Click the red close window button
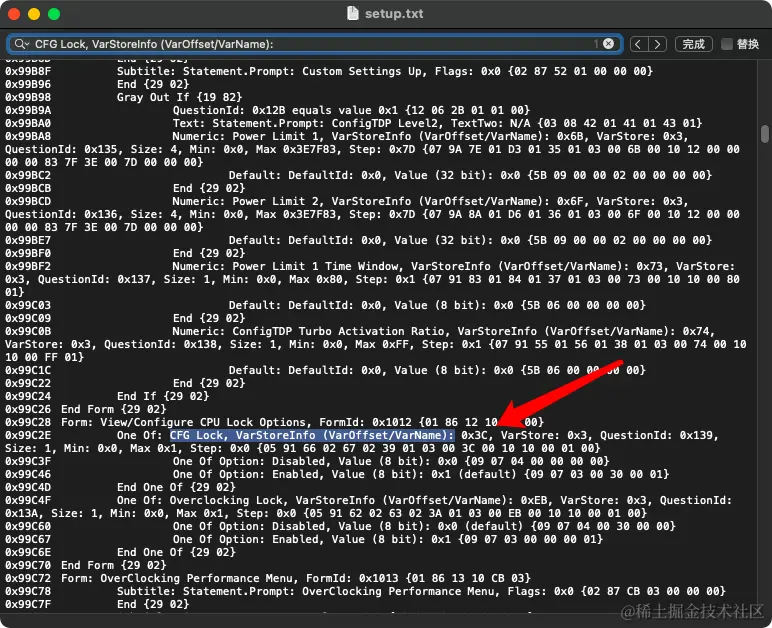Viewport: 772px width, 628px height. tap(14, 14)
